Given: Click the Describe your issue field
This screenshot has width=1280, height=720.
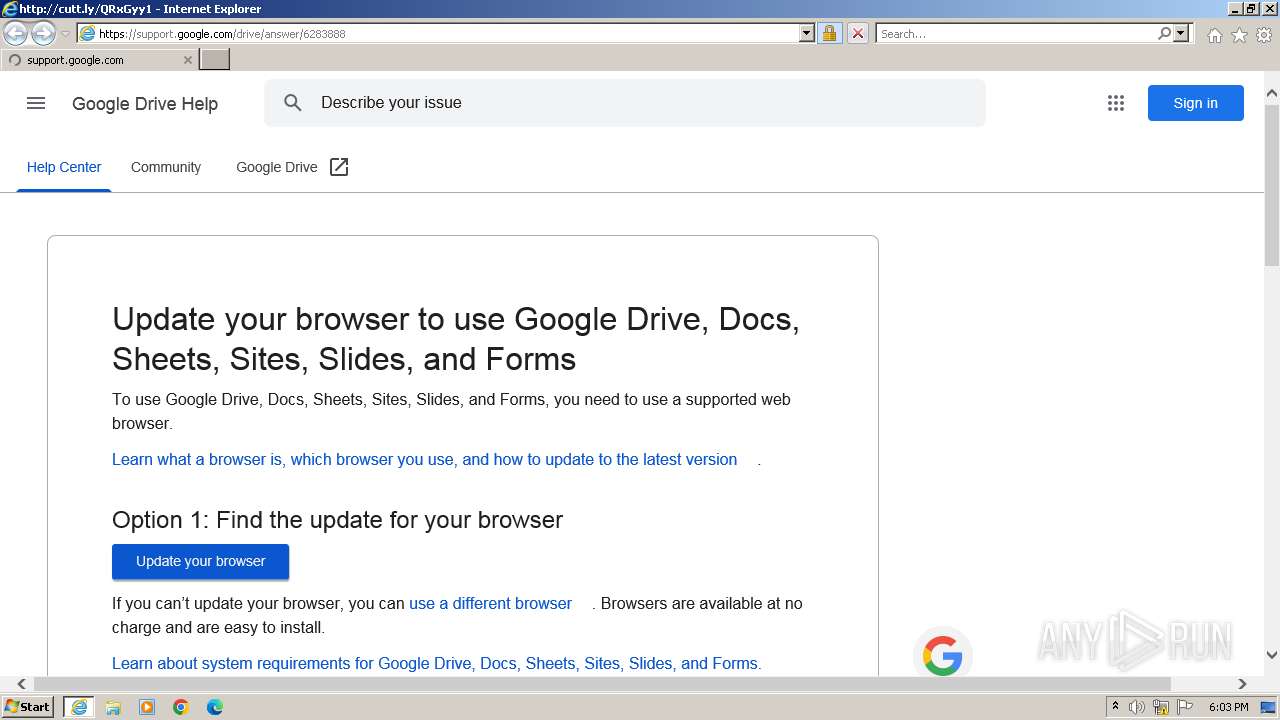Looking at the screenshot, I should 624,103.
